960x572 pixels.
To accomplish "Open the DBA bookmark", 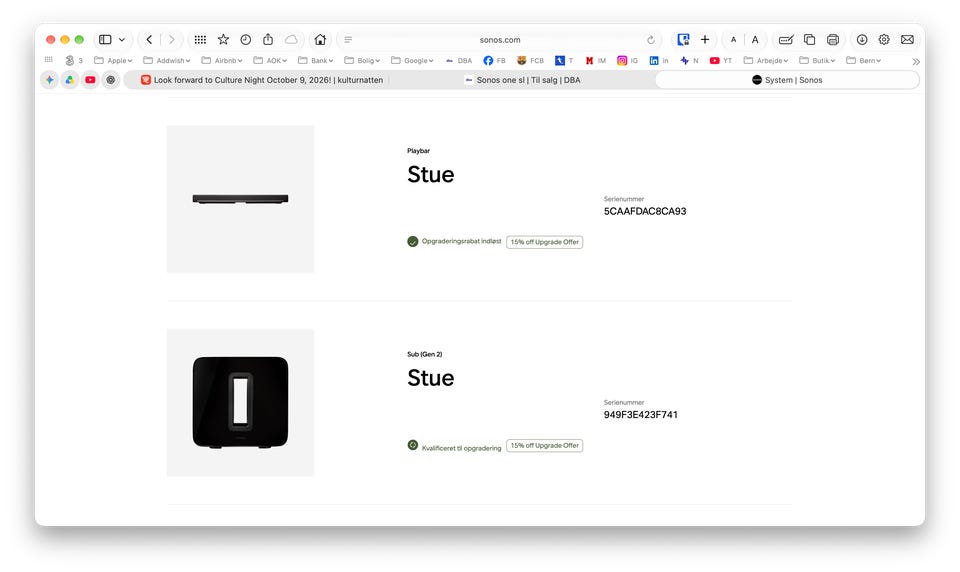I will pyautogui.click(x=459, y=61).
